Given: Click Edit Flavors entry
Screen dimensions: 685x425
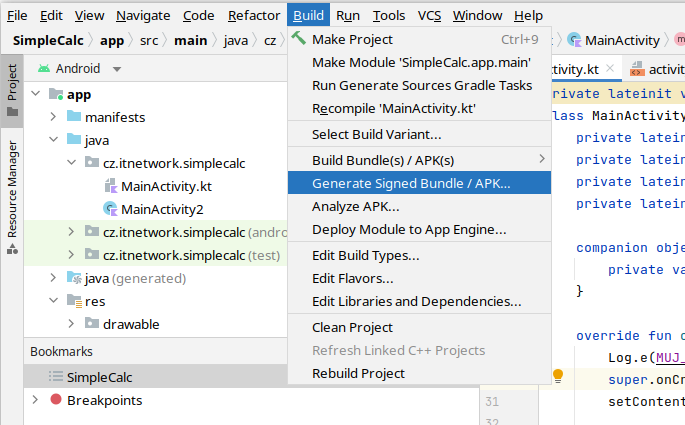Looking at the screenshot, I should click(x=419, y=278).
